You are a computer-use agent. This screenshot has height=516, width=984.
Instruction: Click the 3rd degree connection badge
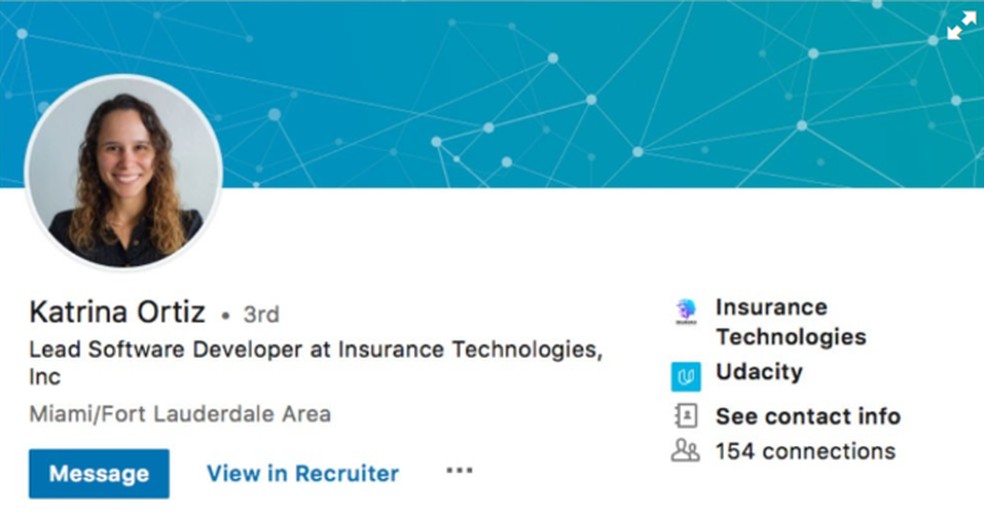pyautogui.click(x=261, y=314)
